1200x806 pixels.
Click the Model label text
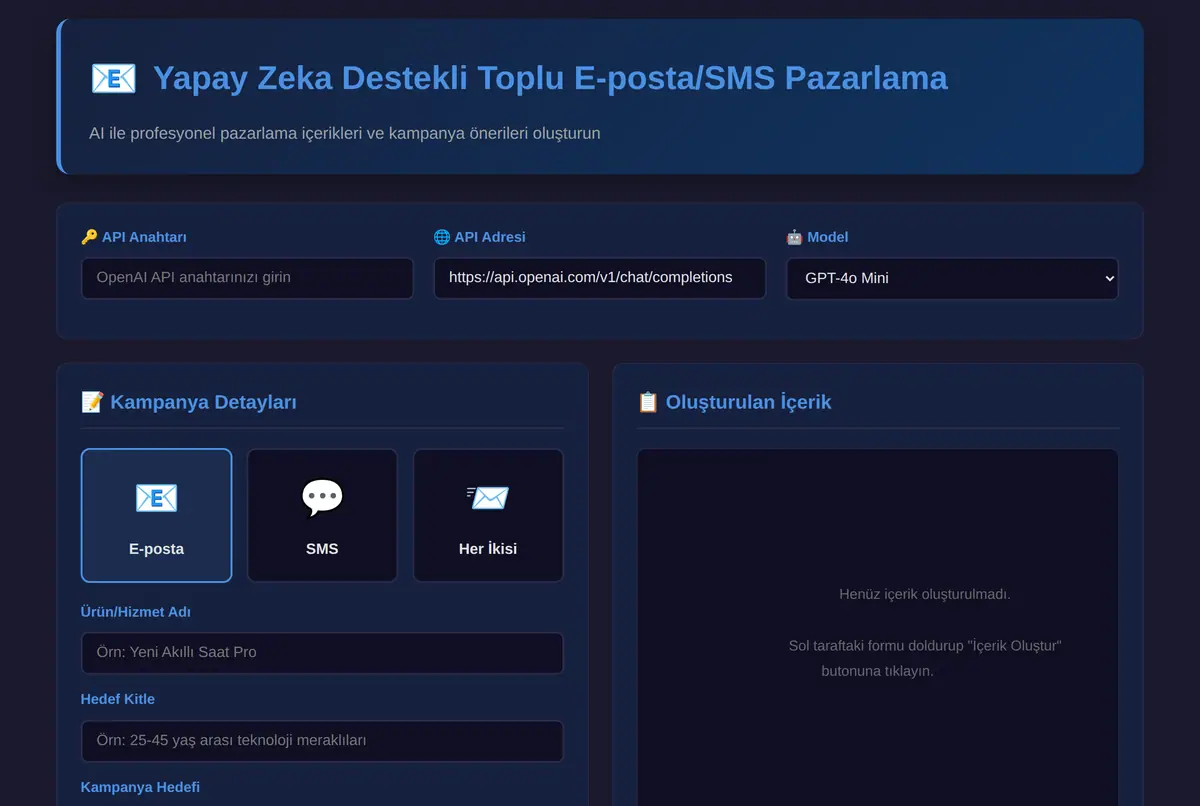tap(828, 237)
